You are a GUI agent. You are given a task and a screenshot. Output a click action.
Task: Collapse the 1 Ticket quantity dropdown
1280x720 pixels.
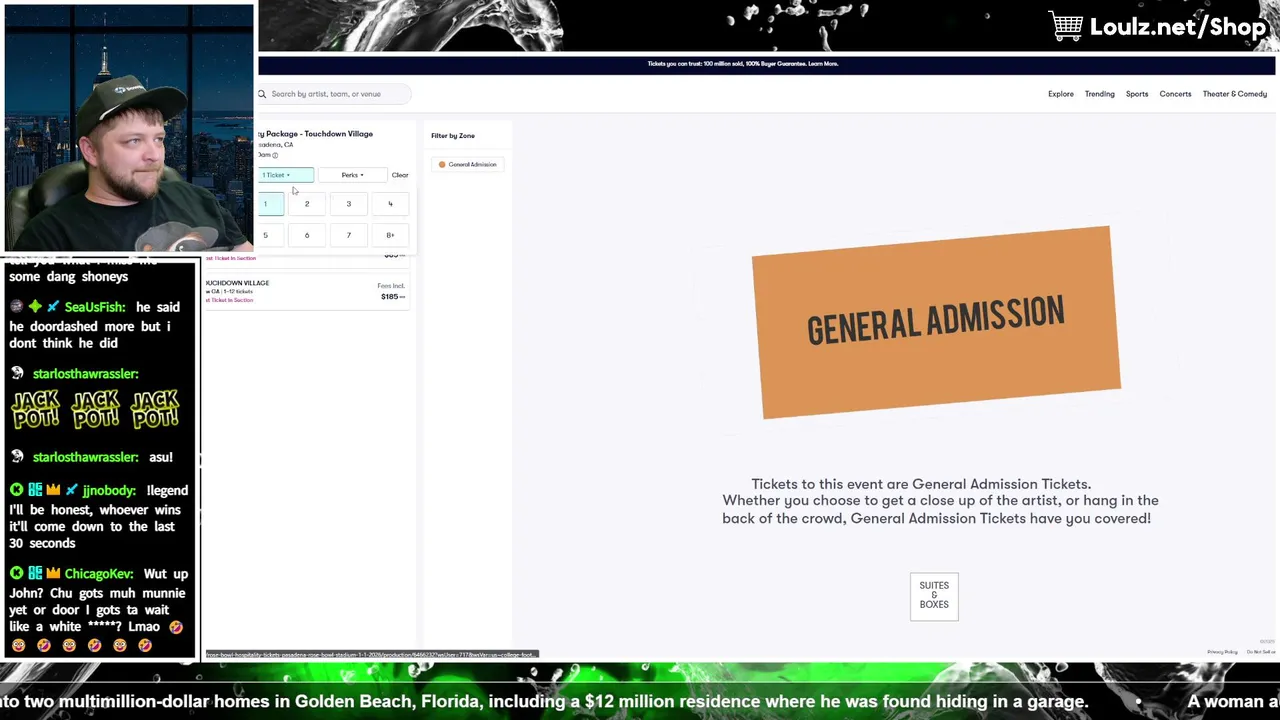click(286, 175)
